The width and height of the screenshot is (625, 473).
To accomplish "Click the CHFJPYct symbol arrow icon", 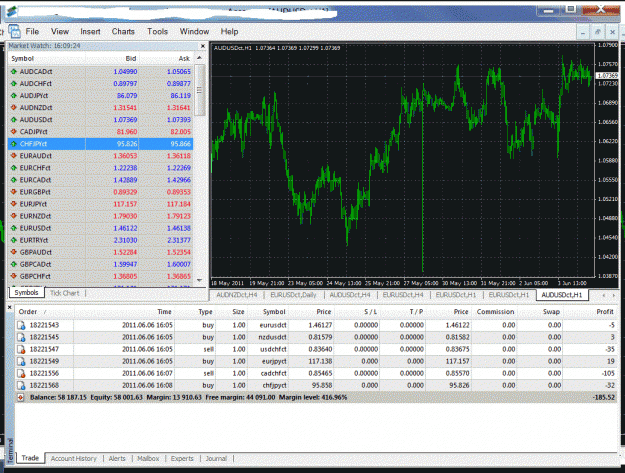I will point(14,144).
